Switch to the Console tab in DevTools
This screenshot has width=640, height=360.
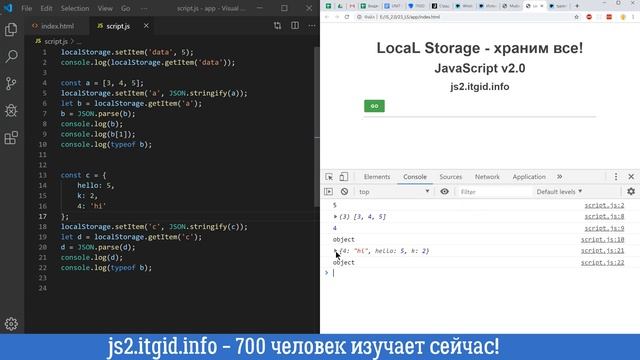pyautogui.click(x=415, y=177)
